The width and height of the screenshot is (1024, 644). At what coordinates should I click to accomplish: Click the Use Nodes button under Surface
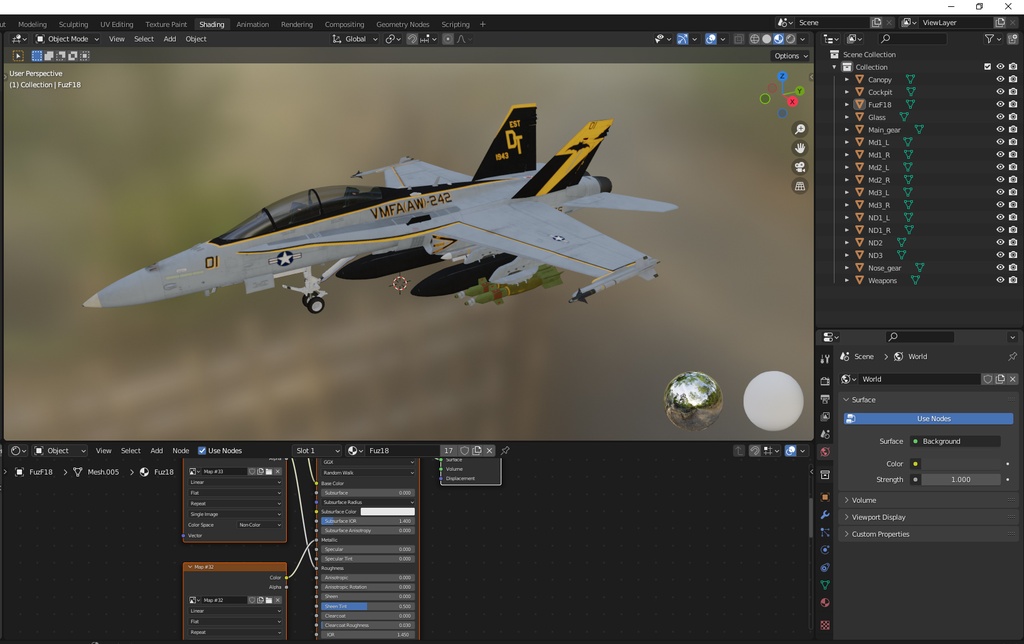(931, 418)
